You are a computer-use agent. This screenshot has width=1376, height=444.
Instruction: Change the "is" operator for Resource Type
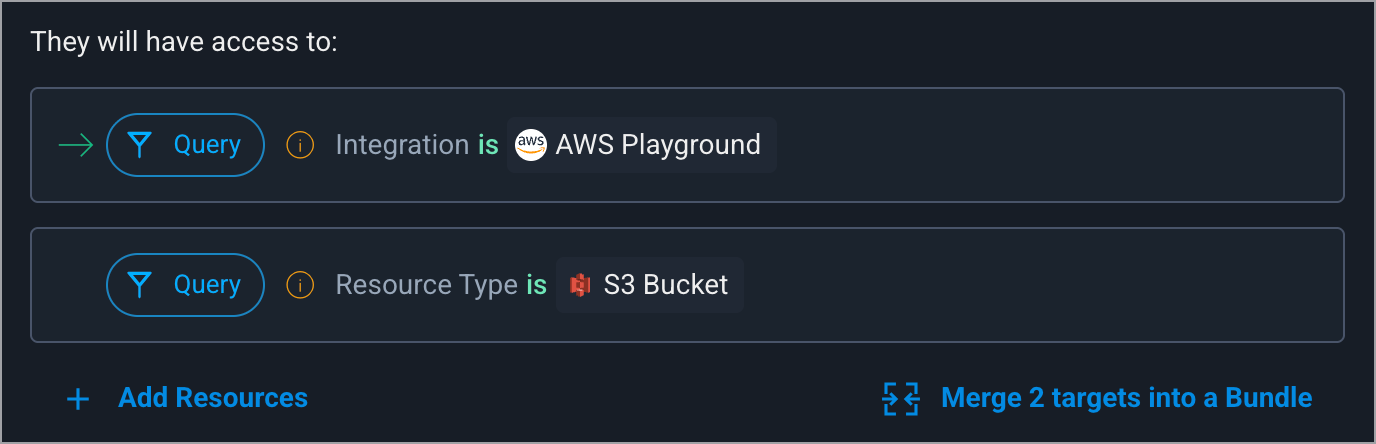(x=537, y=285)
